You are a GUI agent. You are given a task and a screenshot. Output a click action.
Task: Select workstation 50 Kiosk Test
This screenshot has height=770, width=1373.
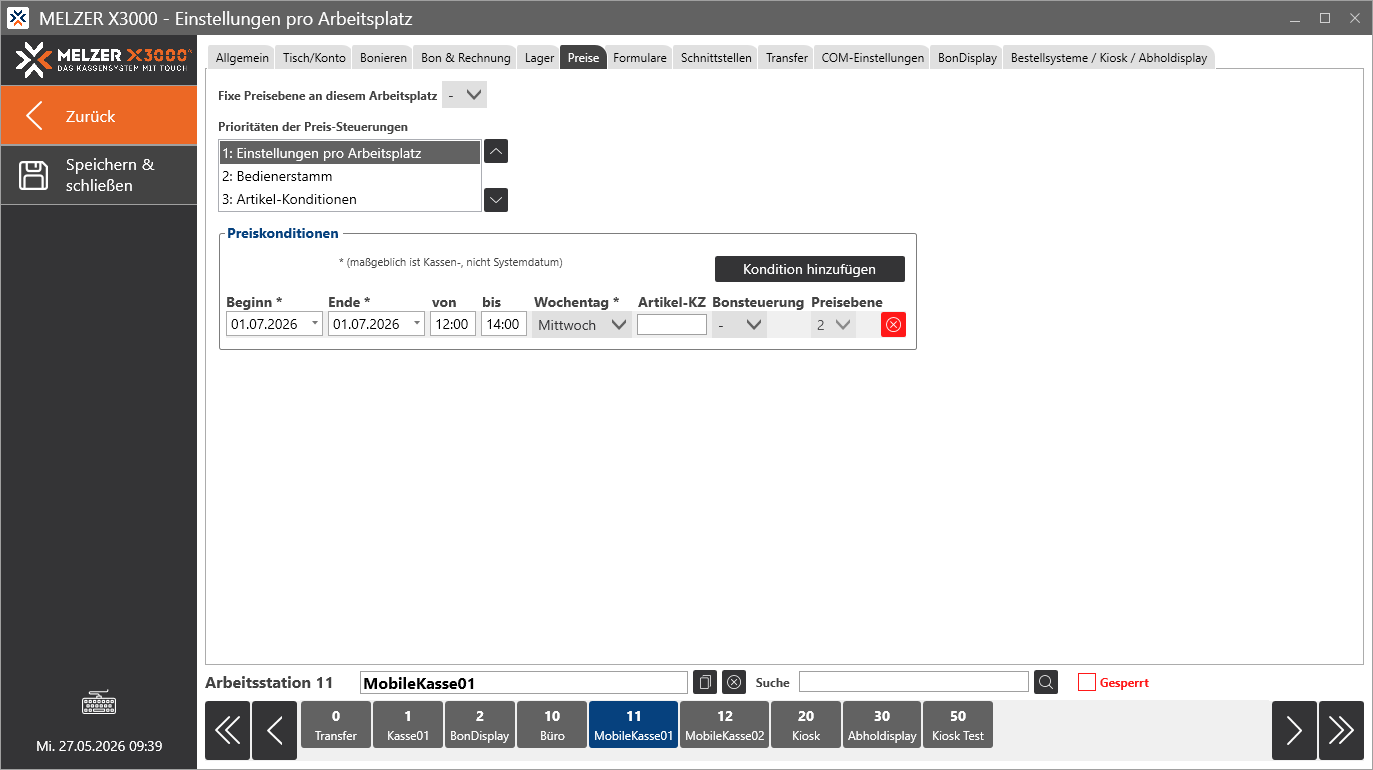(x=958, y=726)
